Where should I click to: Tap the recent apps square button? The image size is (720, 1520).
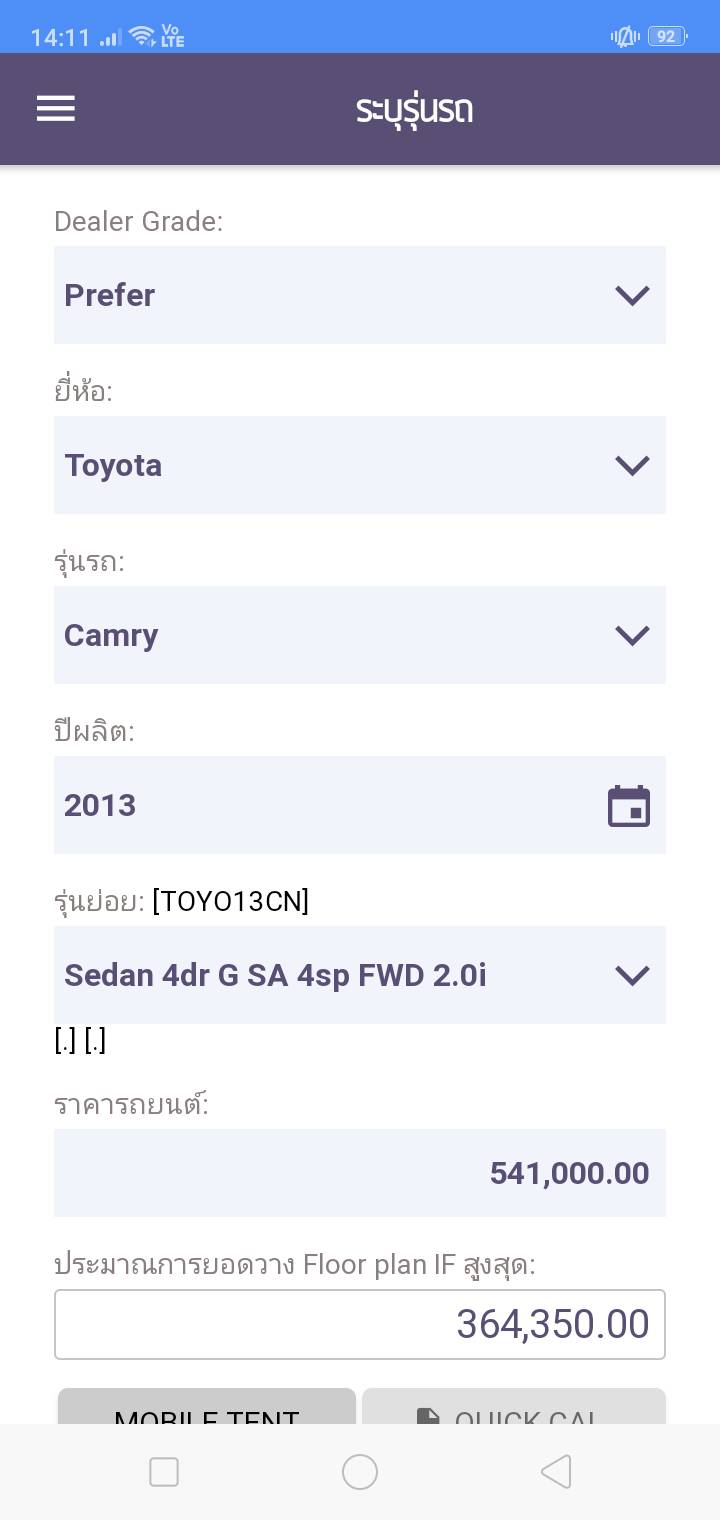click(164, 1472)
